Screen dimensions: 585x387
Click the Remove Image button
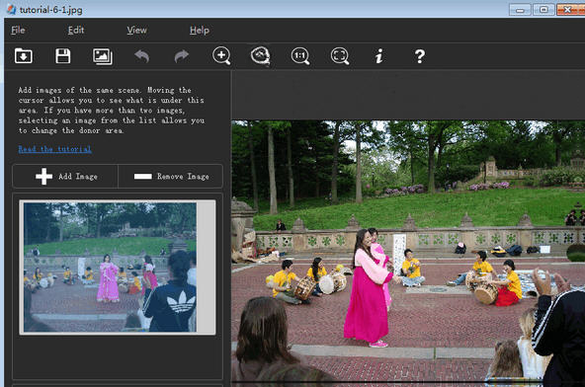(171, 176)
